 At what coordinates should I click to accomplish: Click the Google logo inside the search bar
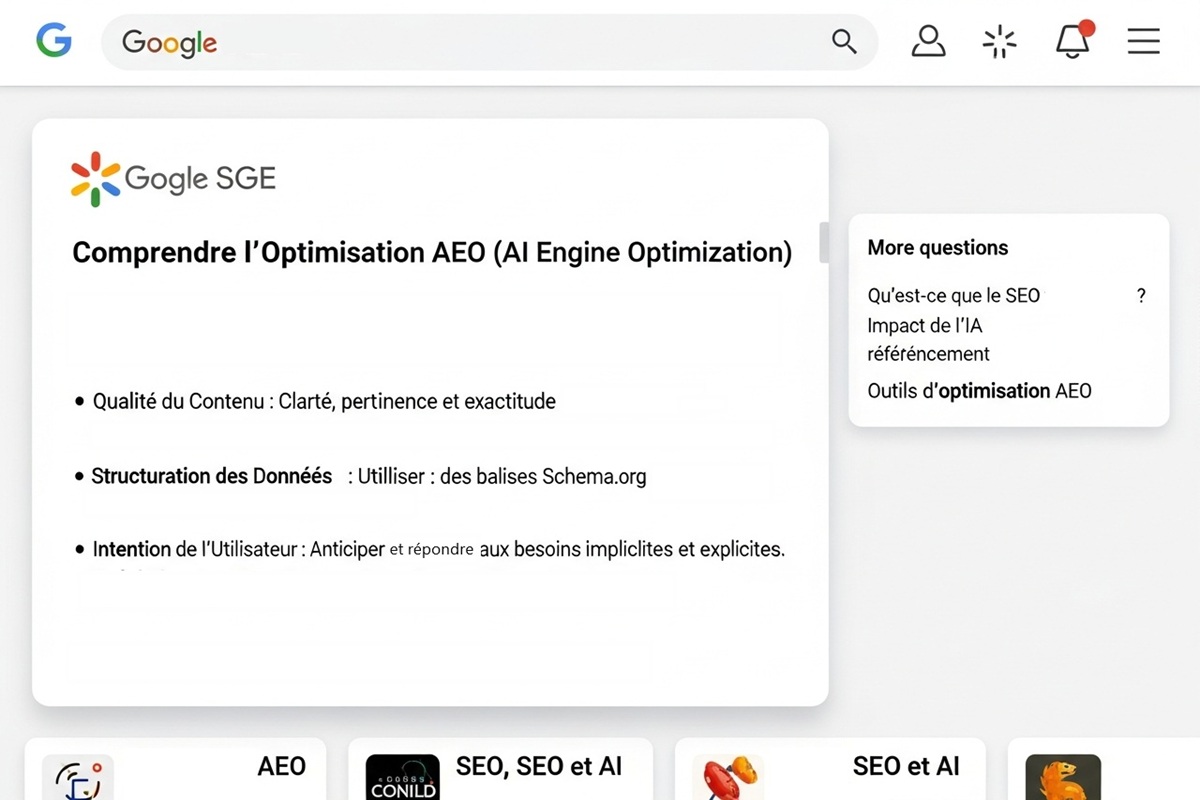click(x=167, y=43)
